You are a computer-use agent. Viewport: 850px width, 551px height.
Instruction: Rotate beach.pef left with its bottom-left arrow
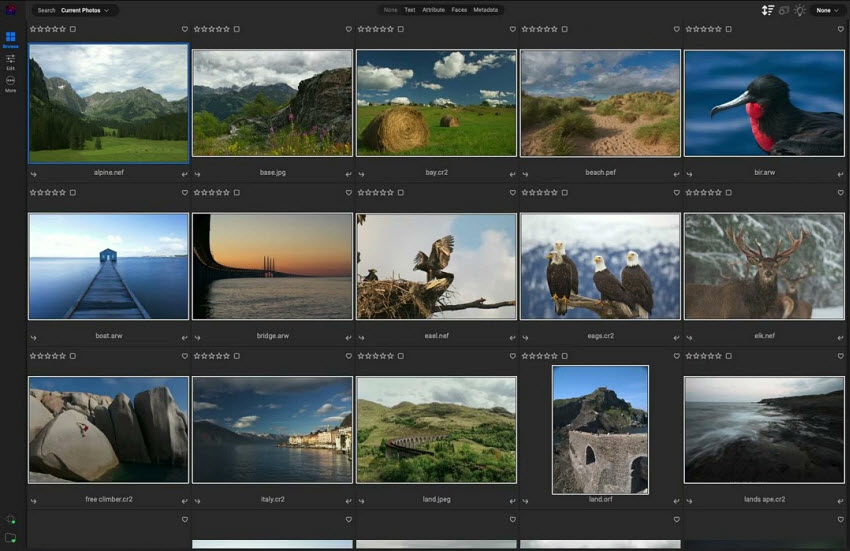(x=525, y=174)
